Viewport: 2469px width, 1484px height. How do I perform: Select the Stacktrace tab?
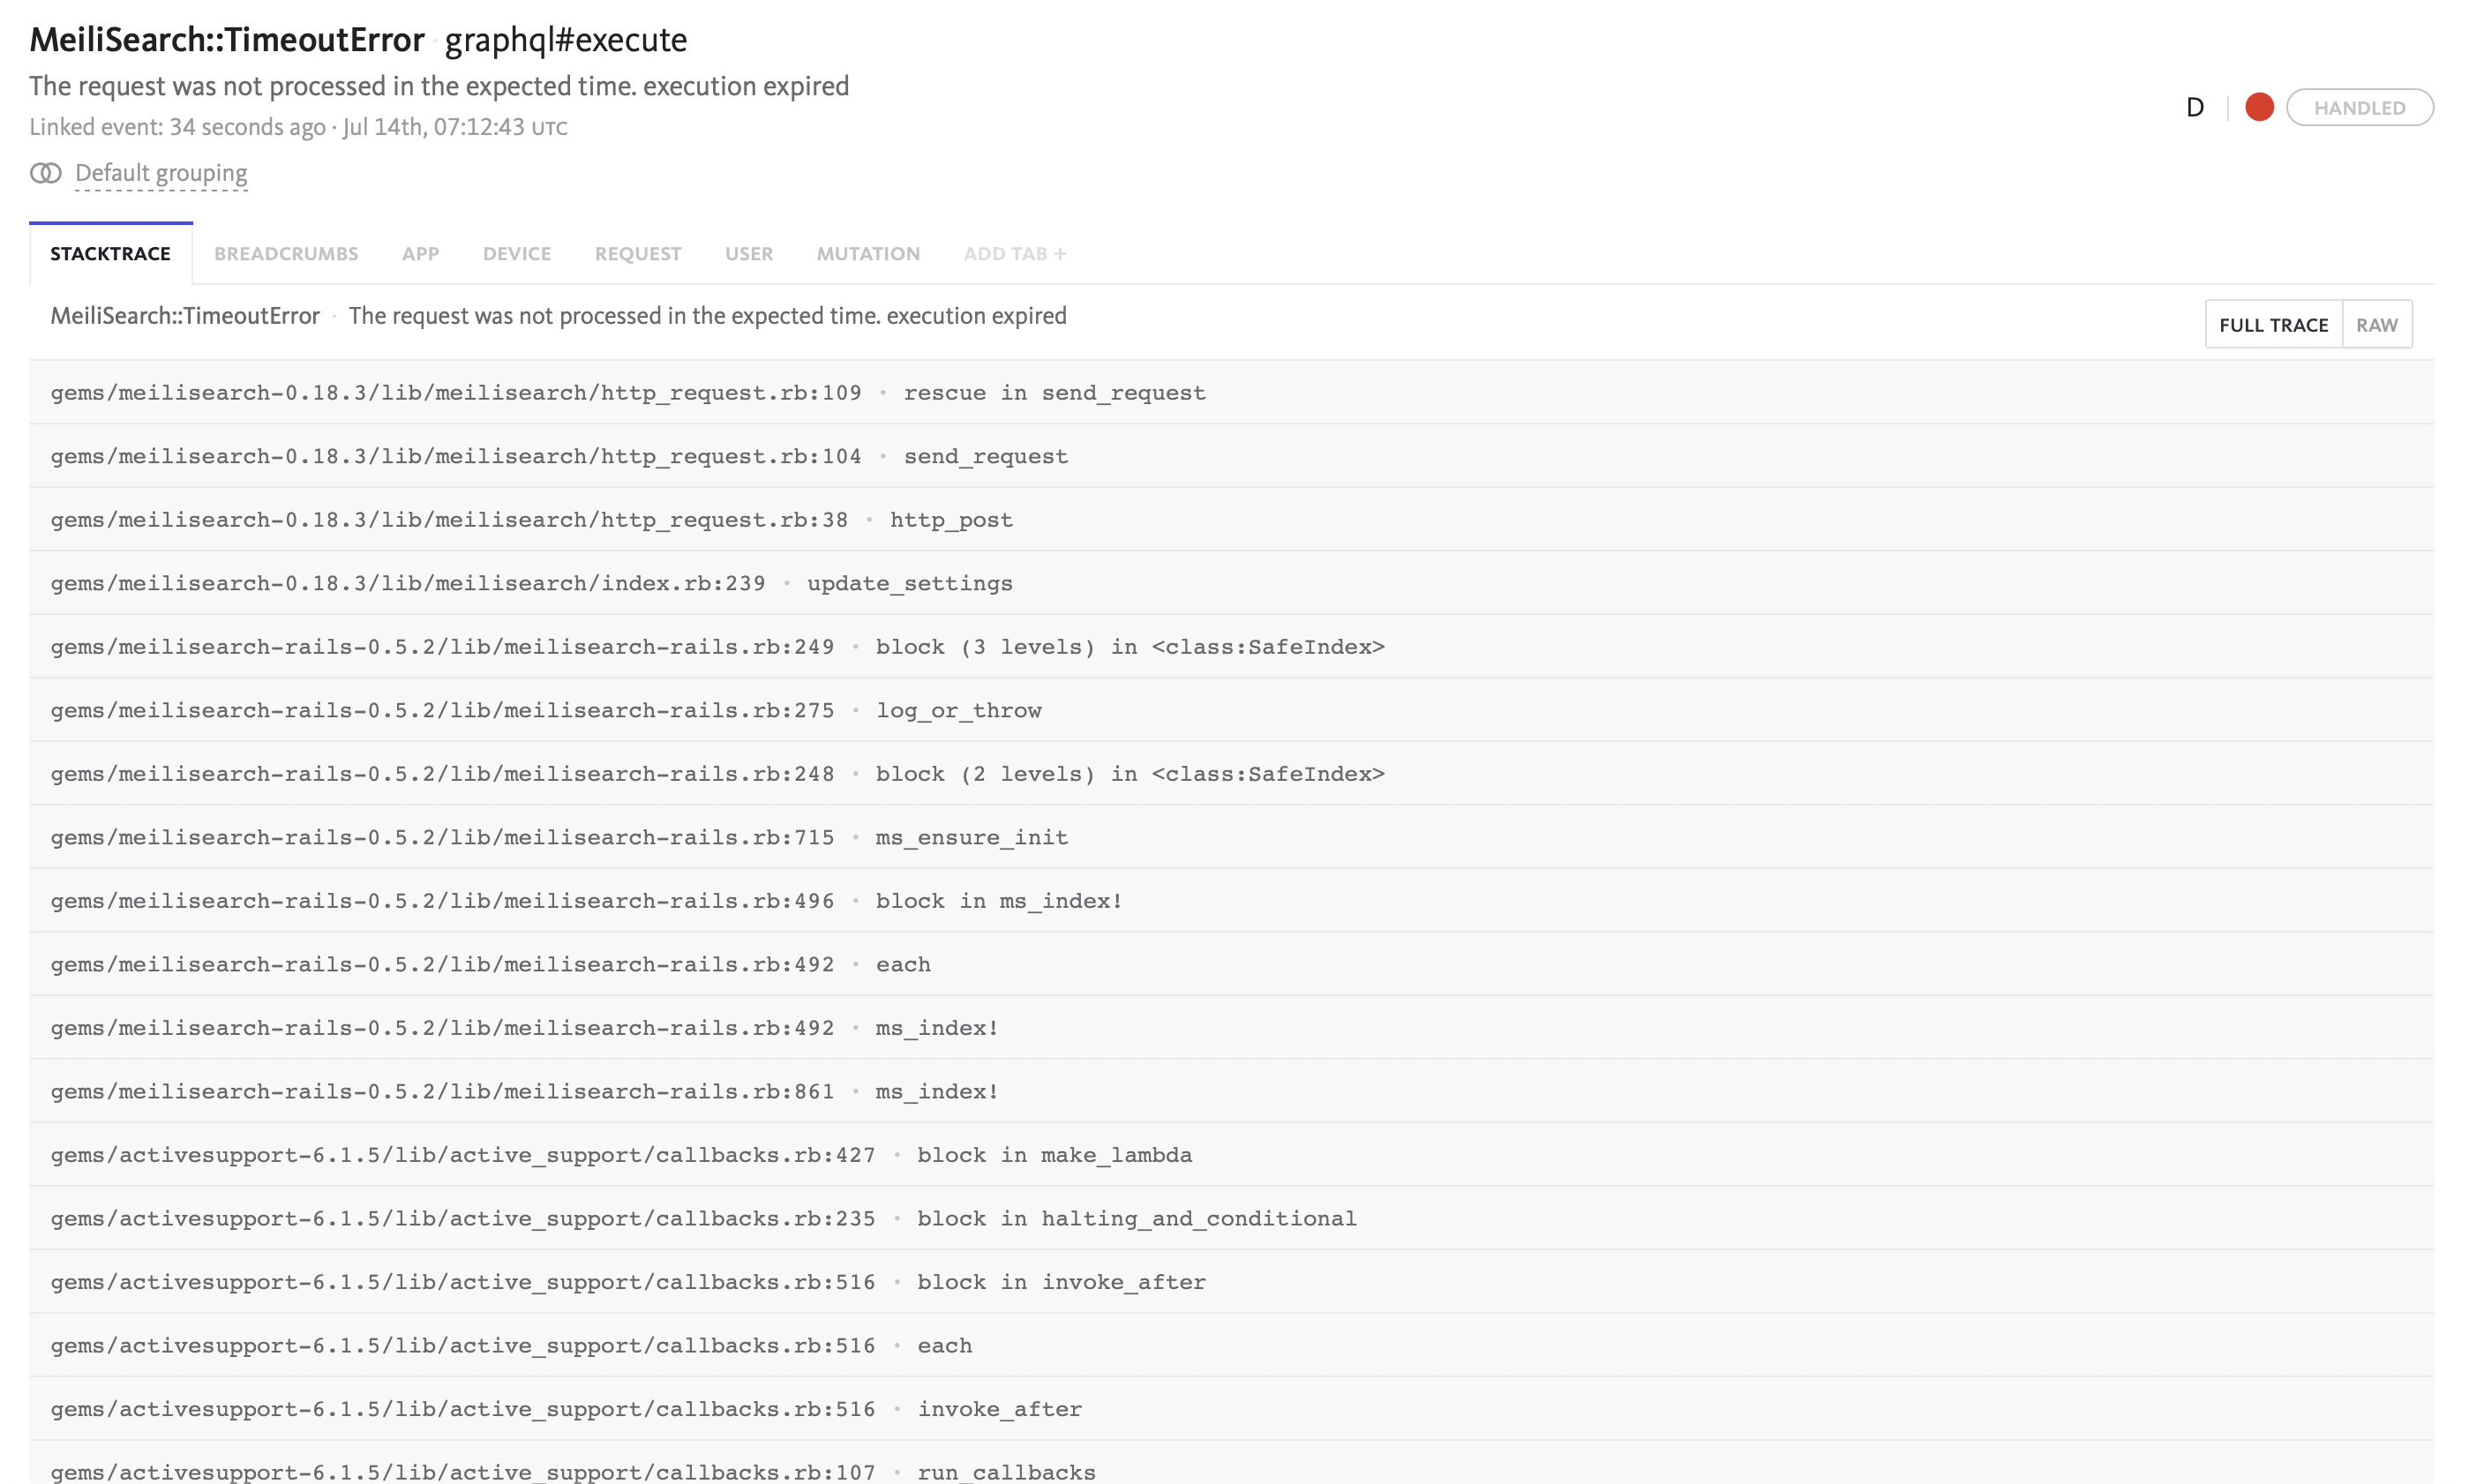(110, 254)
